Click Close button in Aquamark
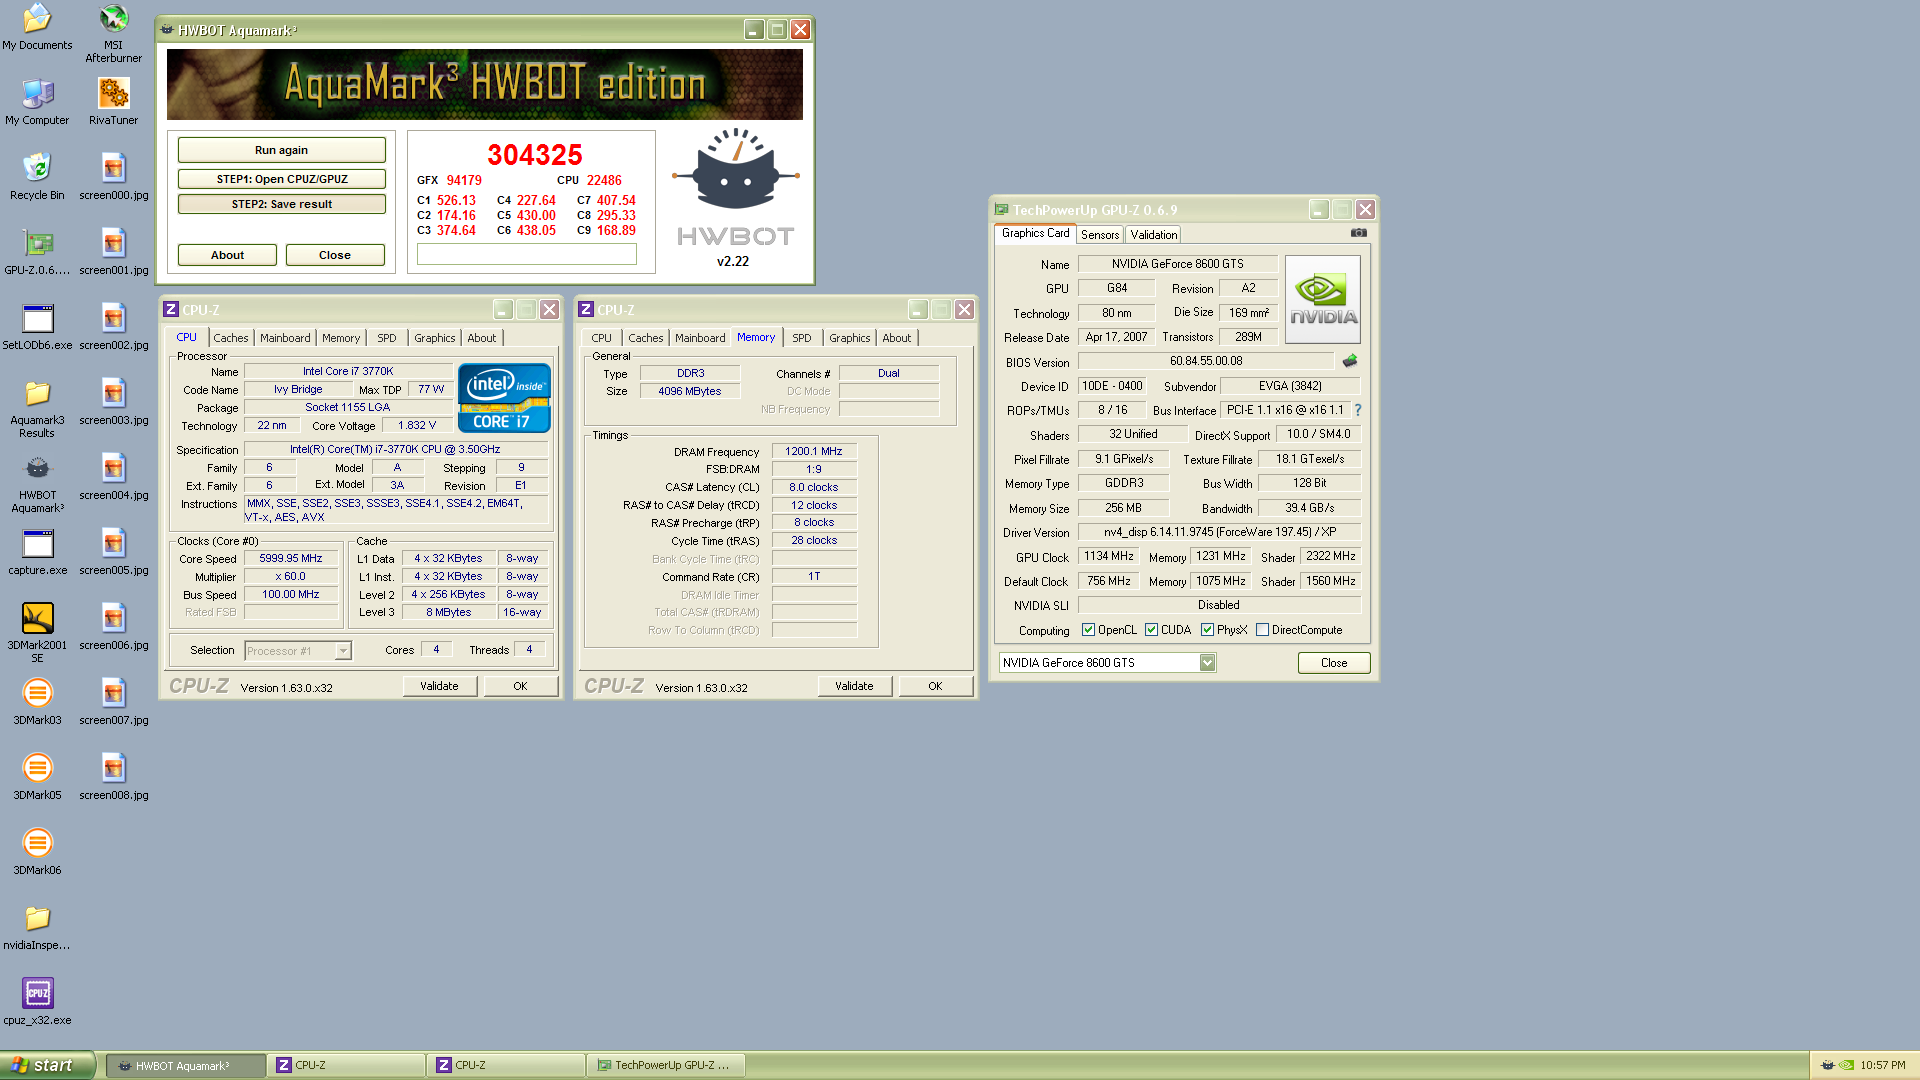This screenshot has width=1920, height=1080. [335, 255]
